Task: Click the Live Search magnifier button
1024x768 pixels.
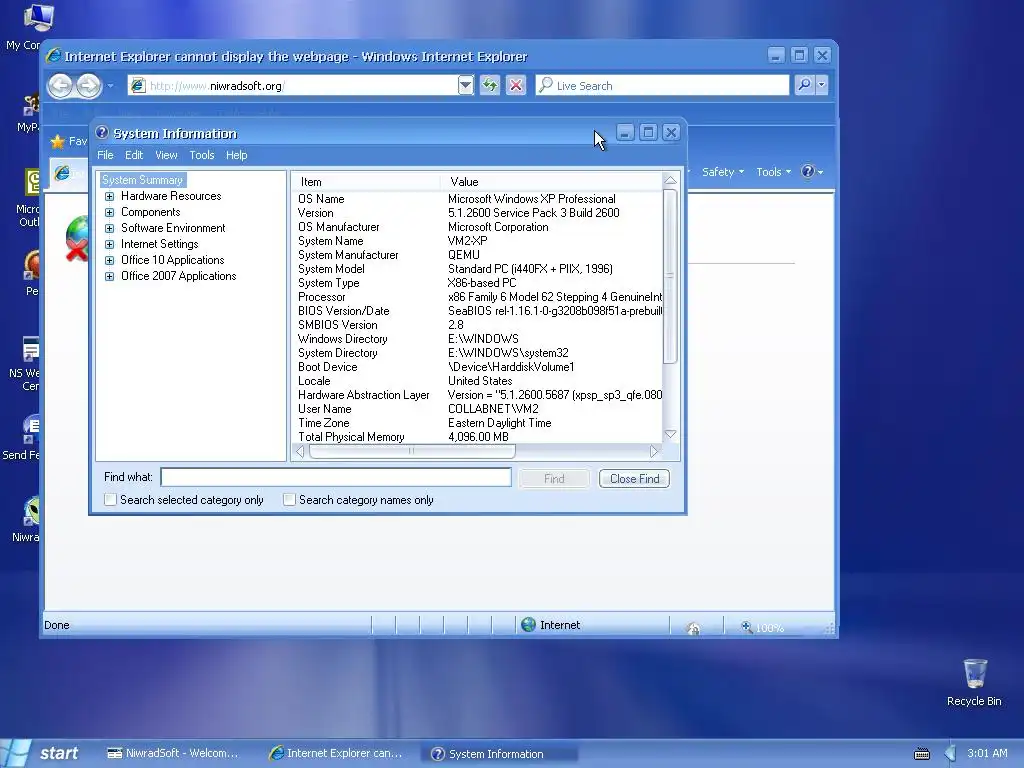Action: pos(805,85)
